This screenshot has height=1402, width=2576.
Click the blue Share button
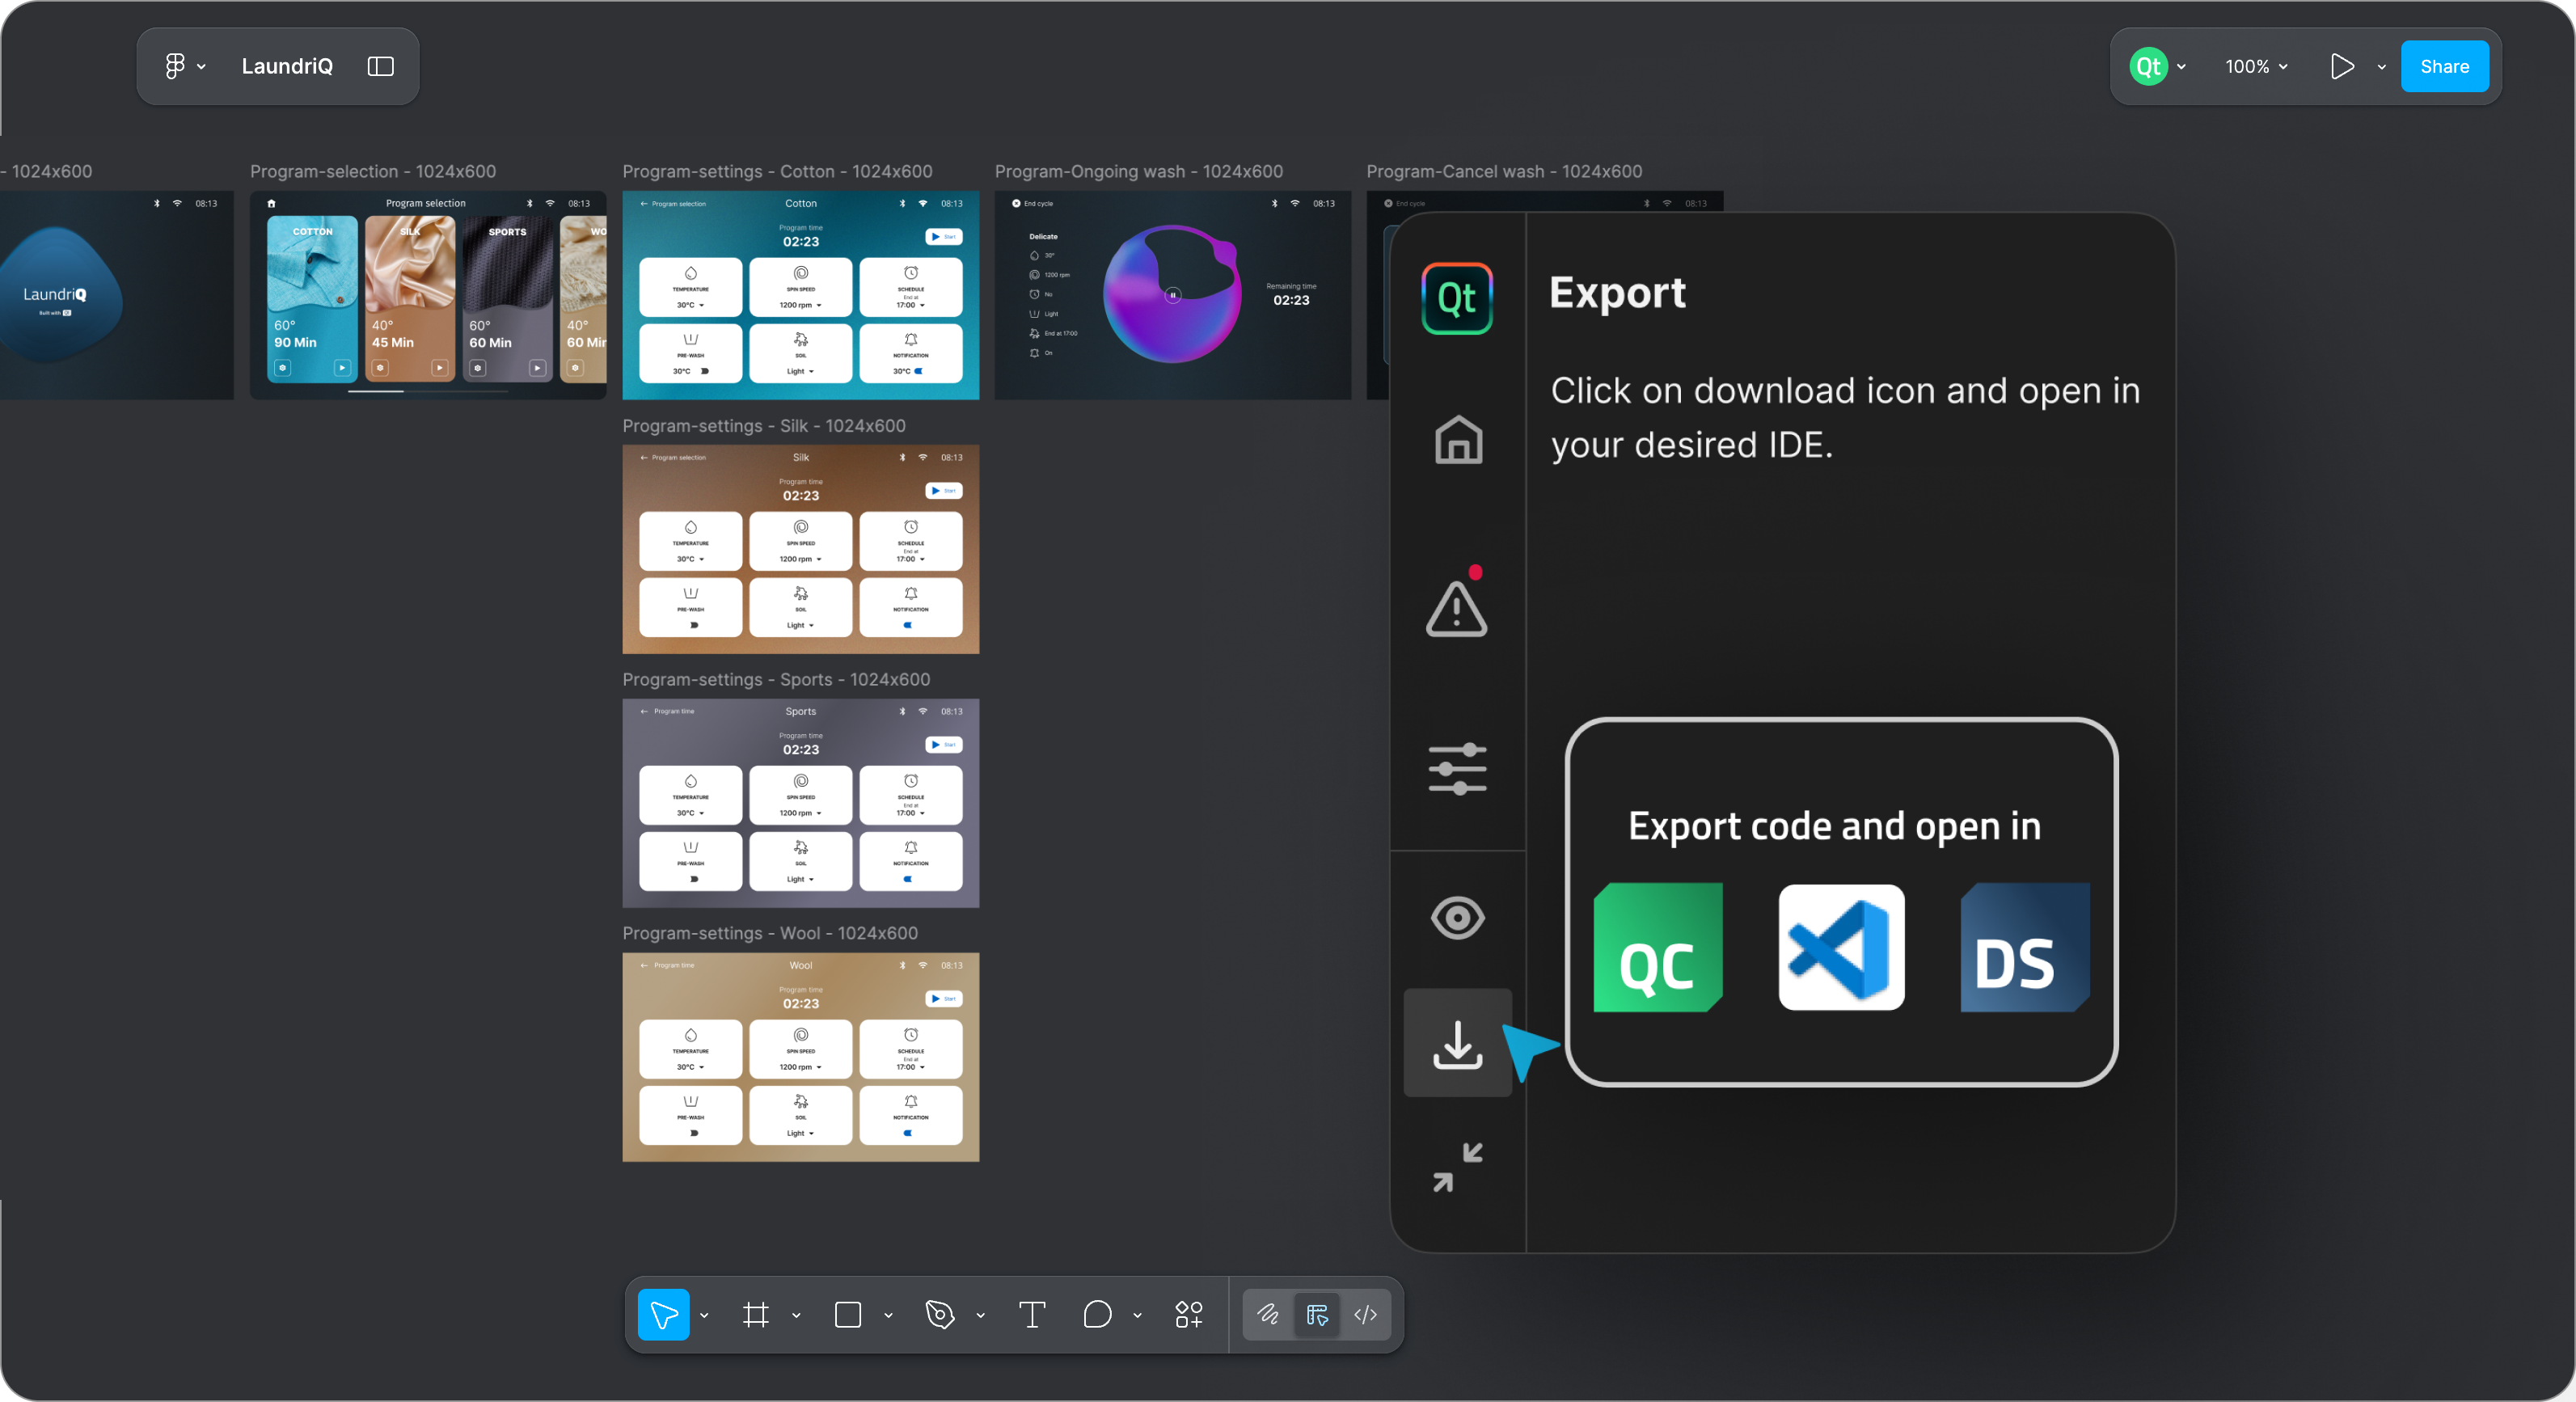tap(2444, 67)
